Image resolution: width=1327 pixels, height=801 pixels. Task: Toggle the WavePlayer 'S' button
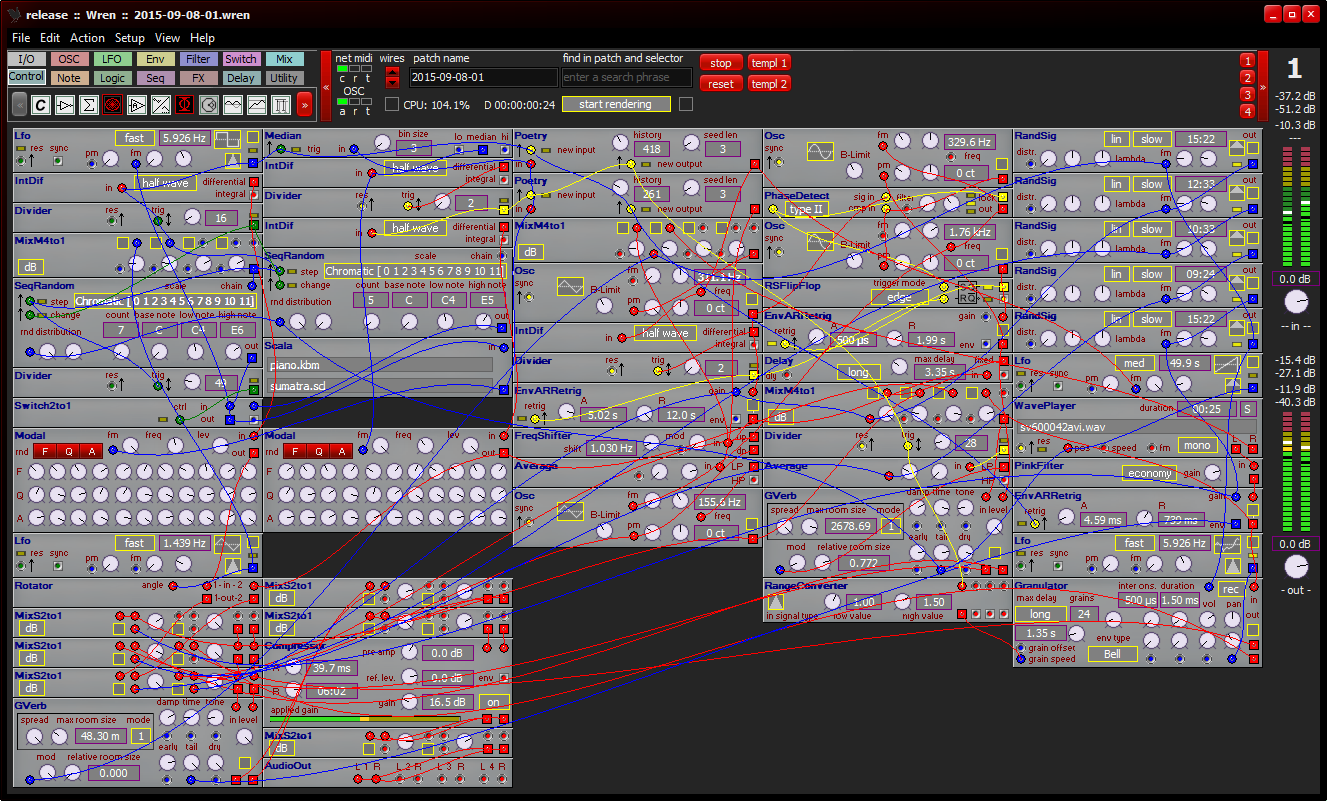click(1247, 409)
